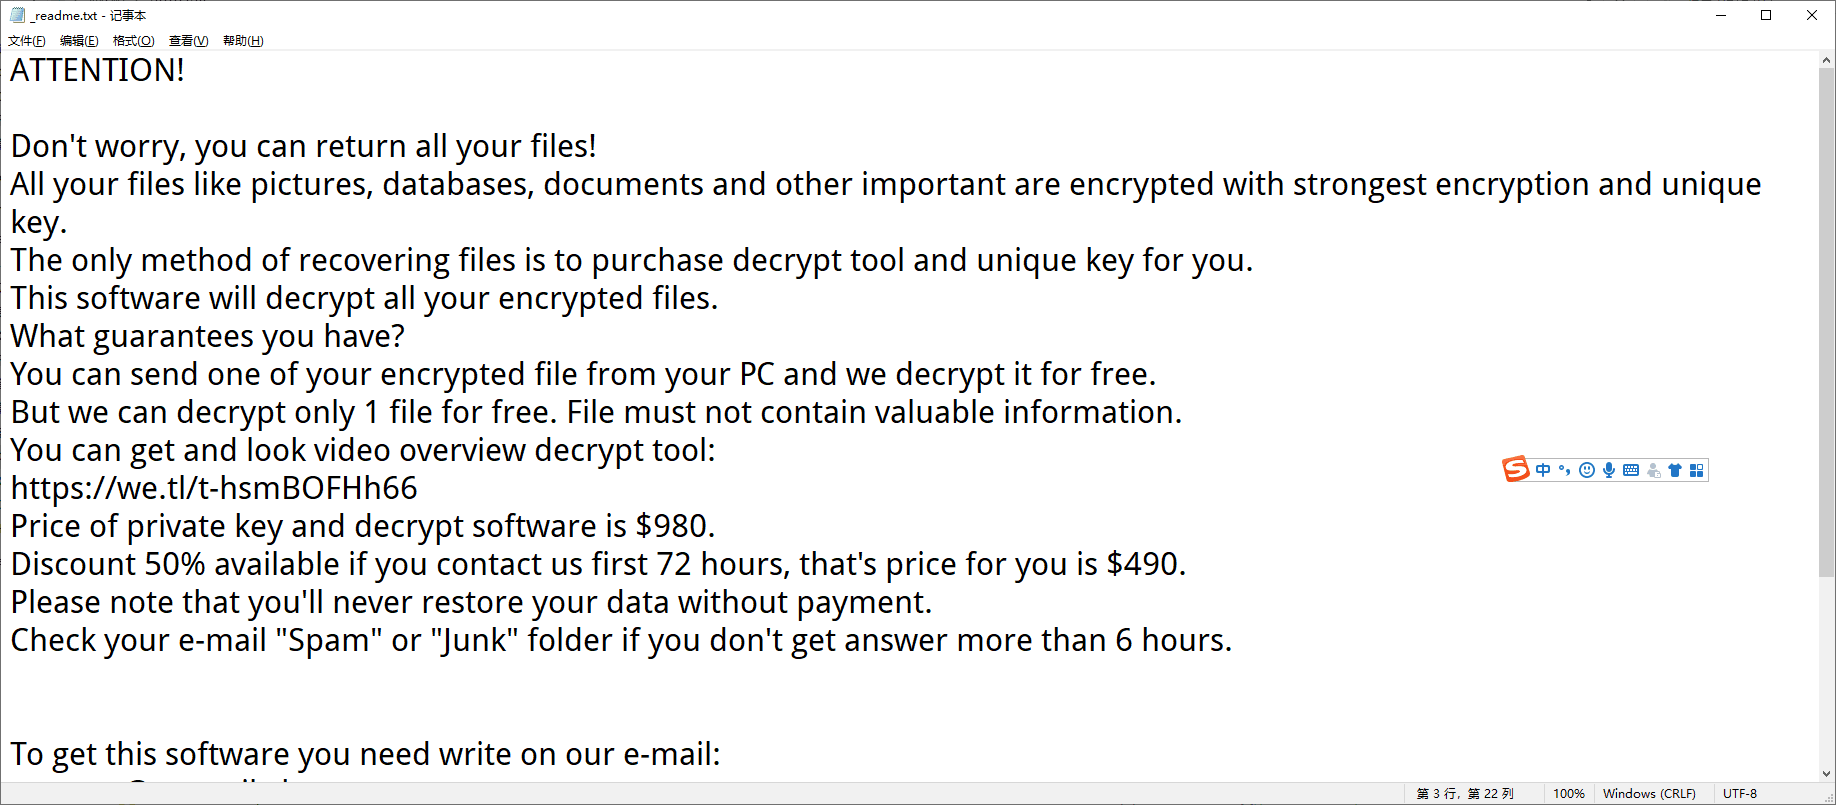Click the Sogou input method logo
The height and width of the screenshot is (805, 1836).
(x=1516, y=469)
